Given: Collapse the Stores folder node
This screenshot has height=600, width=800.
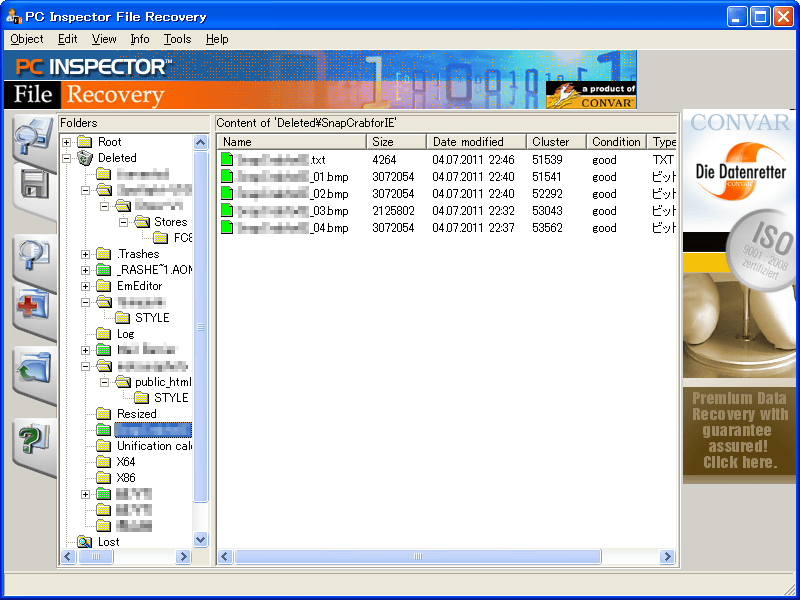Looking at the screenshot, I should pos(123,222).
